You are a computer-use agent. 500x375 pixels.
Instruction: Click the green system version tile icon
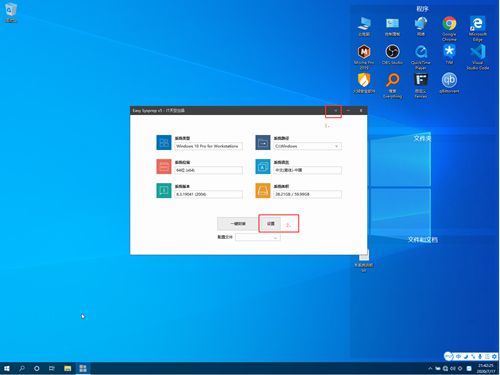(164, 191)
